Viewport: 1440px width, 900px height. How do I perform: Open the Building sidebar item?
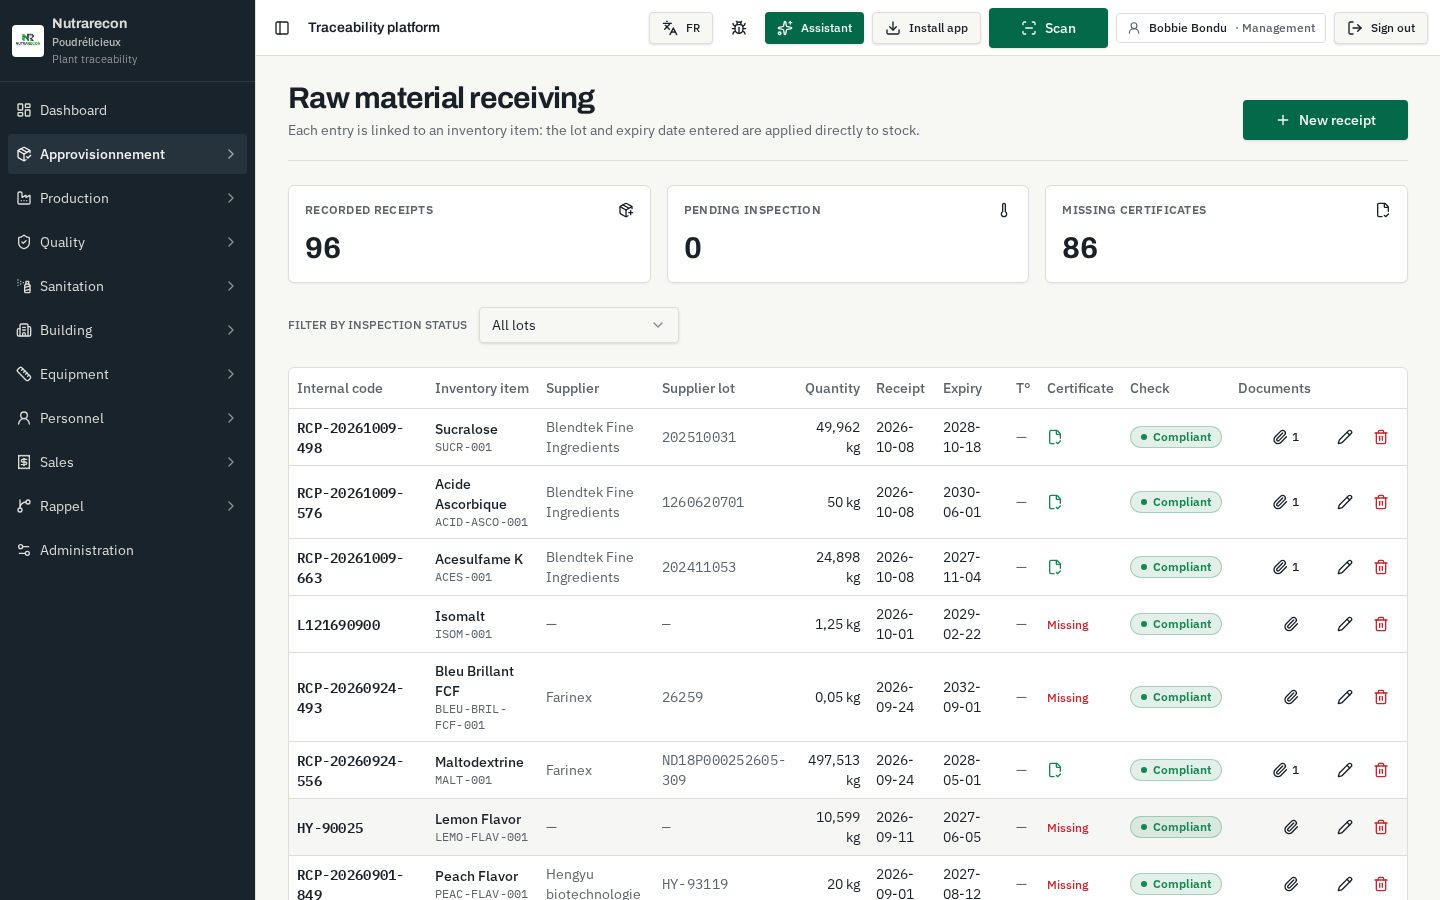point(127,330)
